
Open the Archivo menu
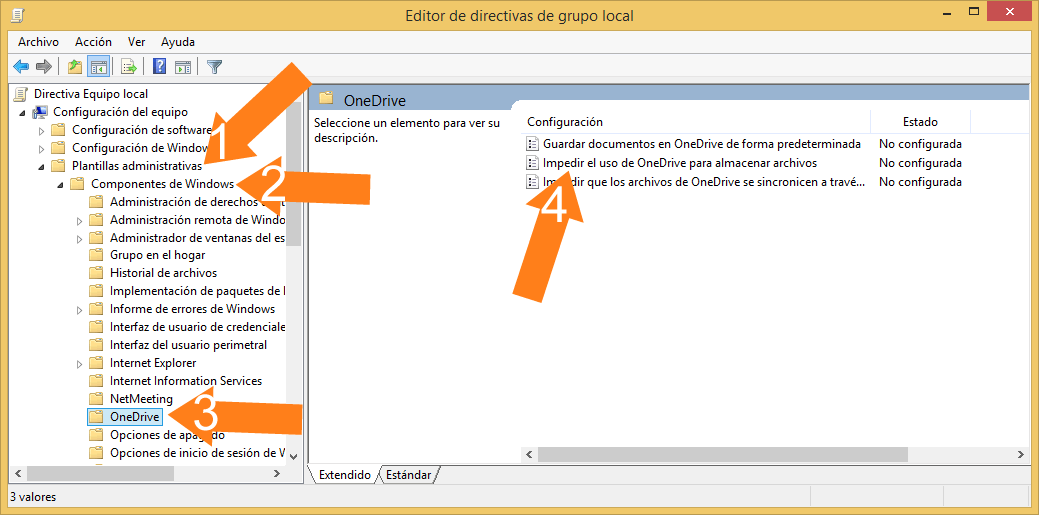pos(38,42)
